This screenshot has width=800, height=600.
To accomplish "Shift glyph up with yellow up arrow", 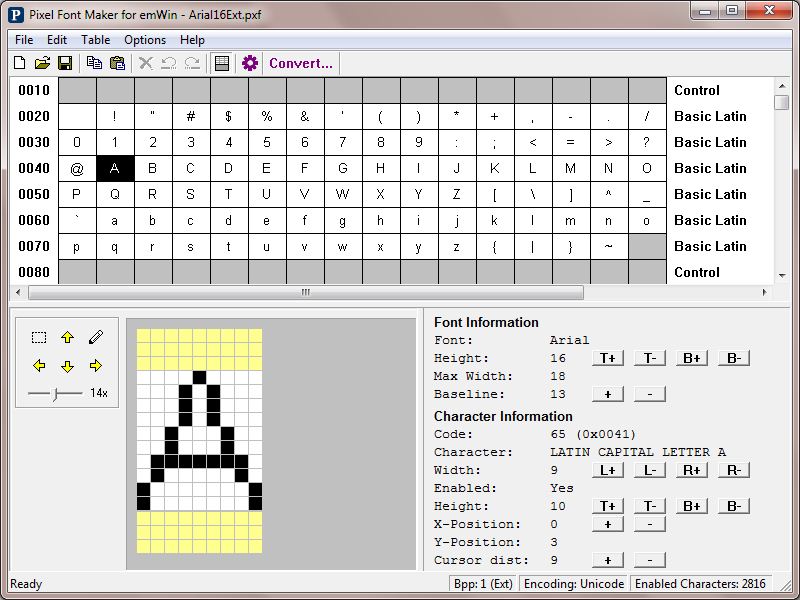I will 67,338.
